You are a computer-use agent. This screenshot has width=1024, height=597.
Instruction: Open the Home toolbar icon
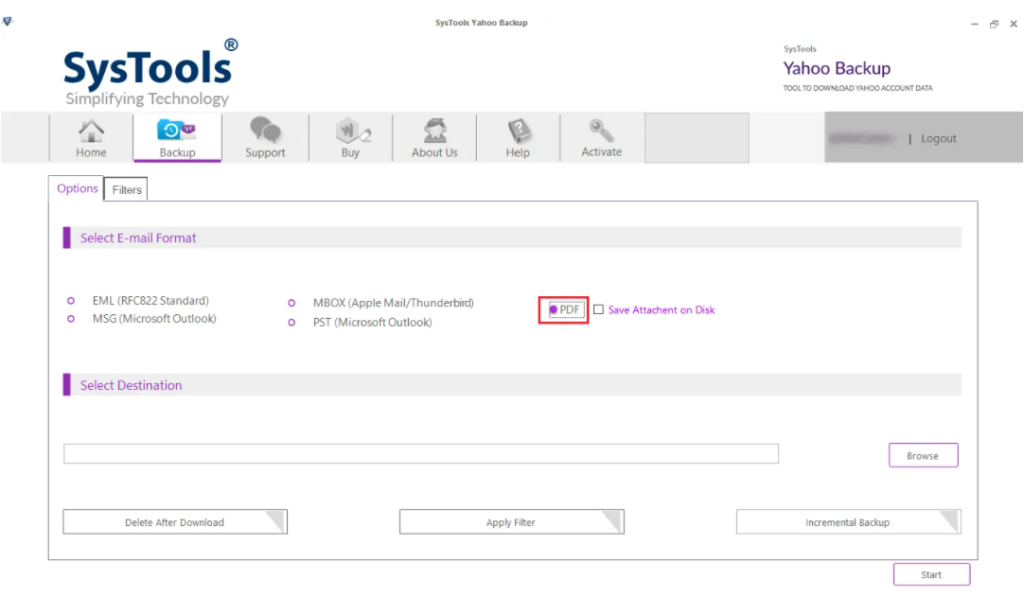point(91,138)
